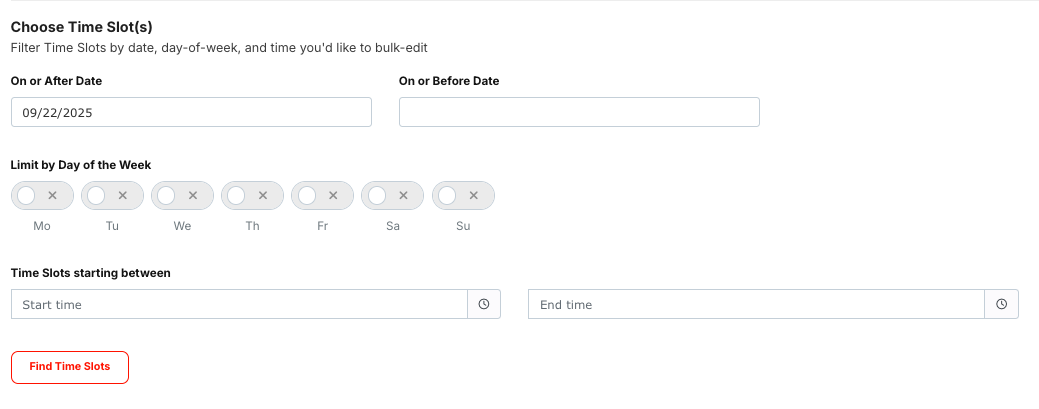Turn on the Sunday toggle
This screenshot has height=409, width=1039.
pos(463,196)
